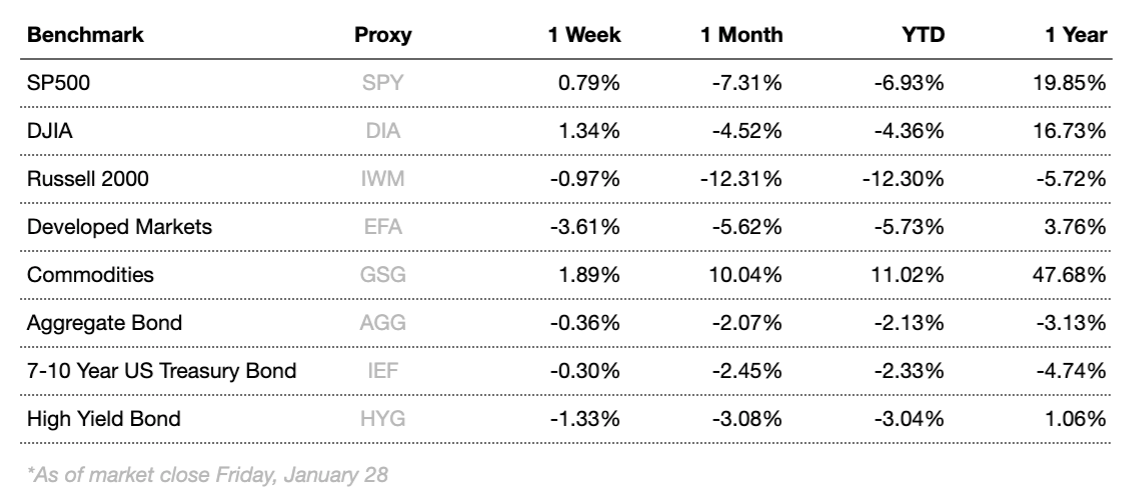Click the 7-10 Year US Treasury Bond label
Image resolution: width=1146 pixels, height=500 pixels.
coord(161,370)
